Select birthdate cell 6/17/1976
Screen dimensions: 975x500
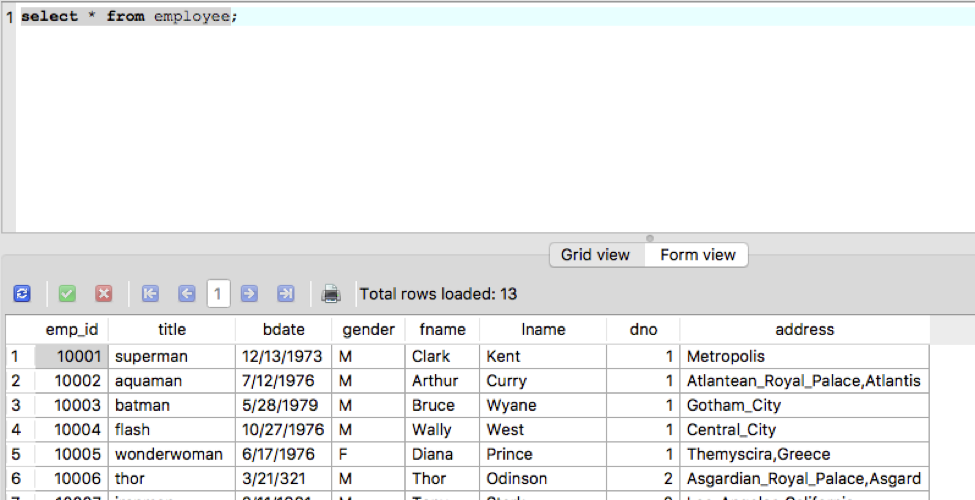pos(284,454)
